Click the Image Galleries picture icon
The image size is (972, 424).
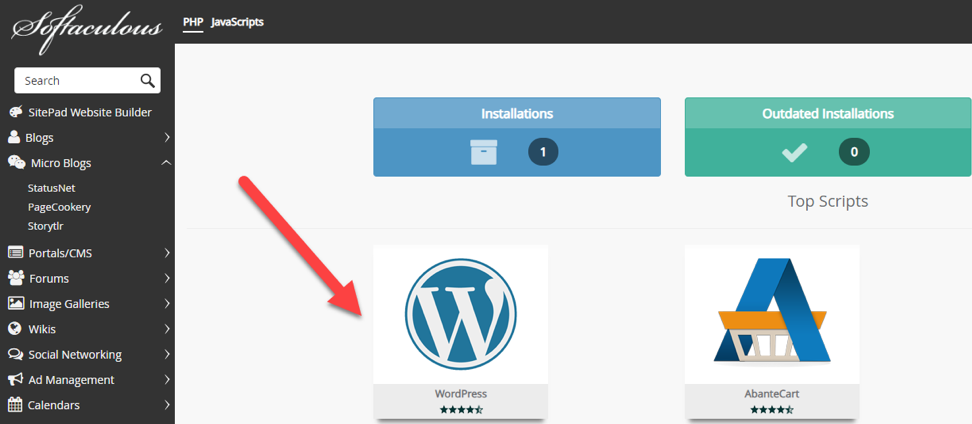[16, 303]
